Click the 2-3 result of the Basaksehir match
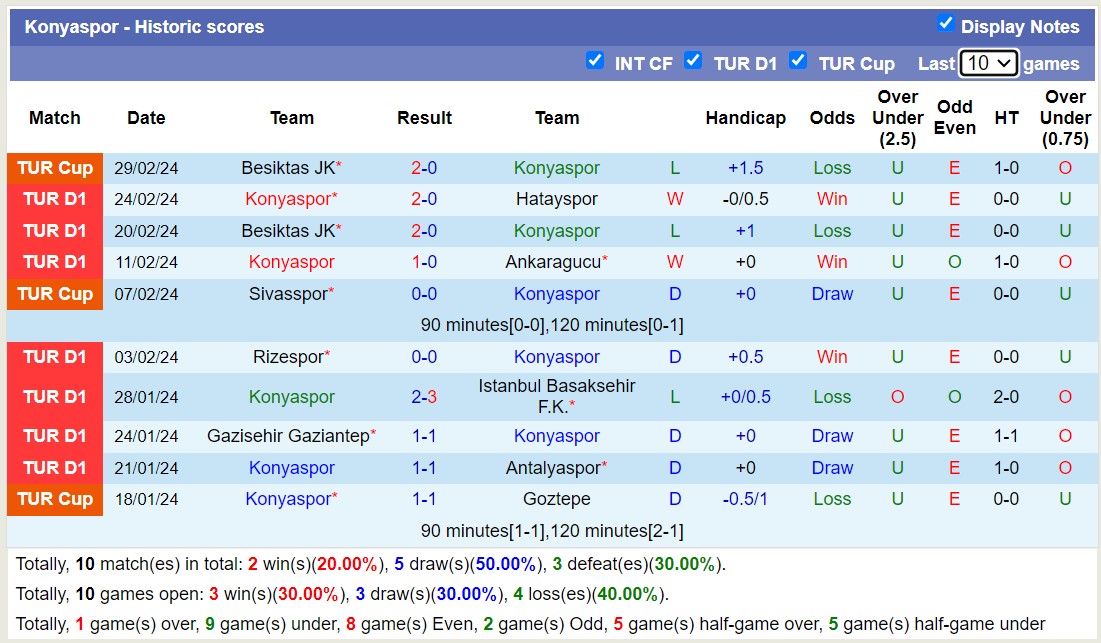The width and height of the screenshot is (1101, 643). 424,396
